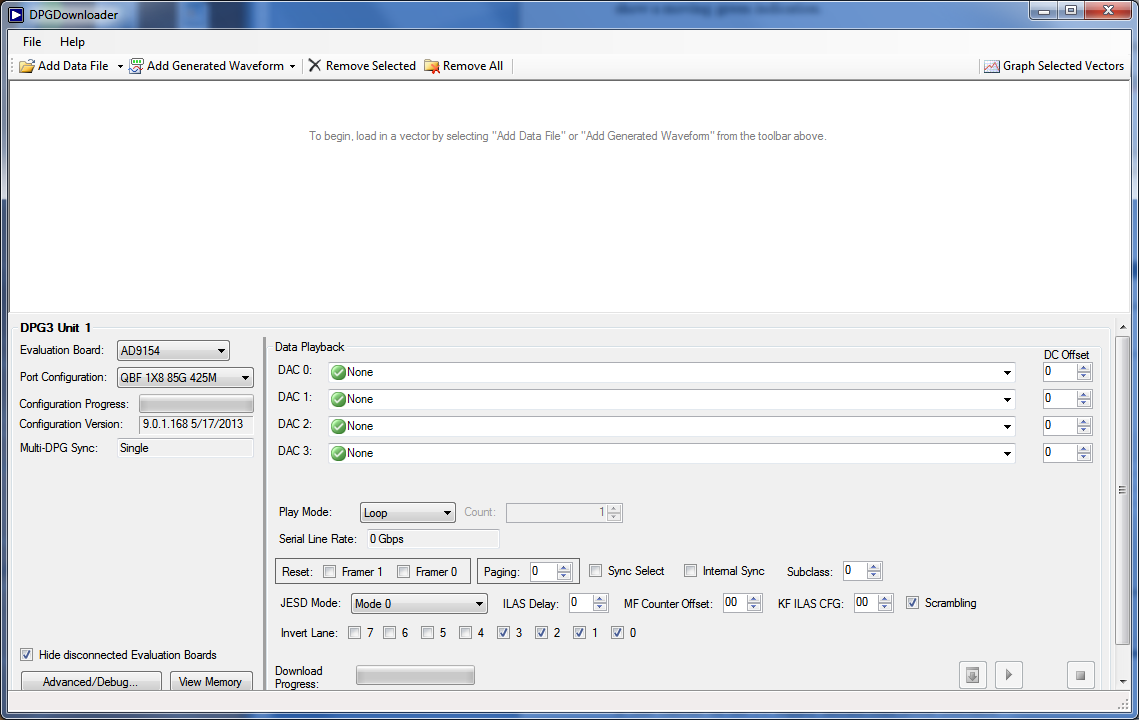Click the Configuration Progress bar
The image size is (1139, 720).
tap(196, 404)
